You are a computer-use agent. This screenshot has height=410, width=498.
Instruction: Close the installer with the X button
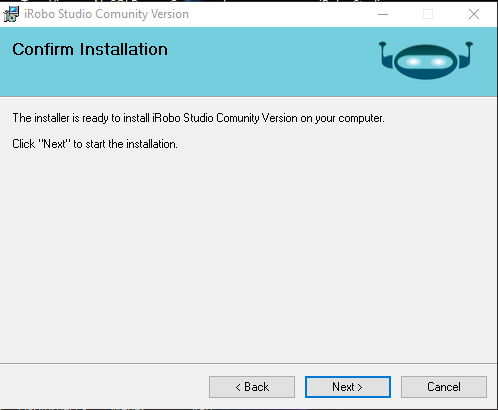click(474, 14)
